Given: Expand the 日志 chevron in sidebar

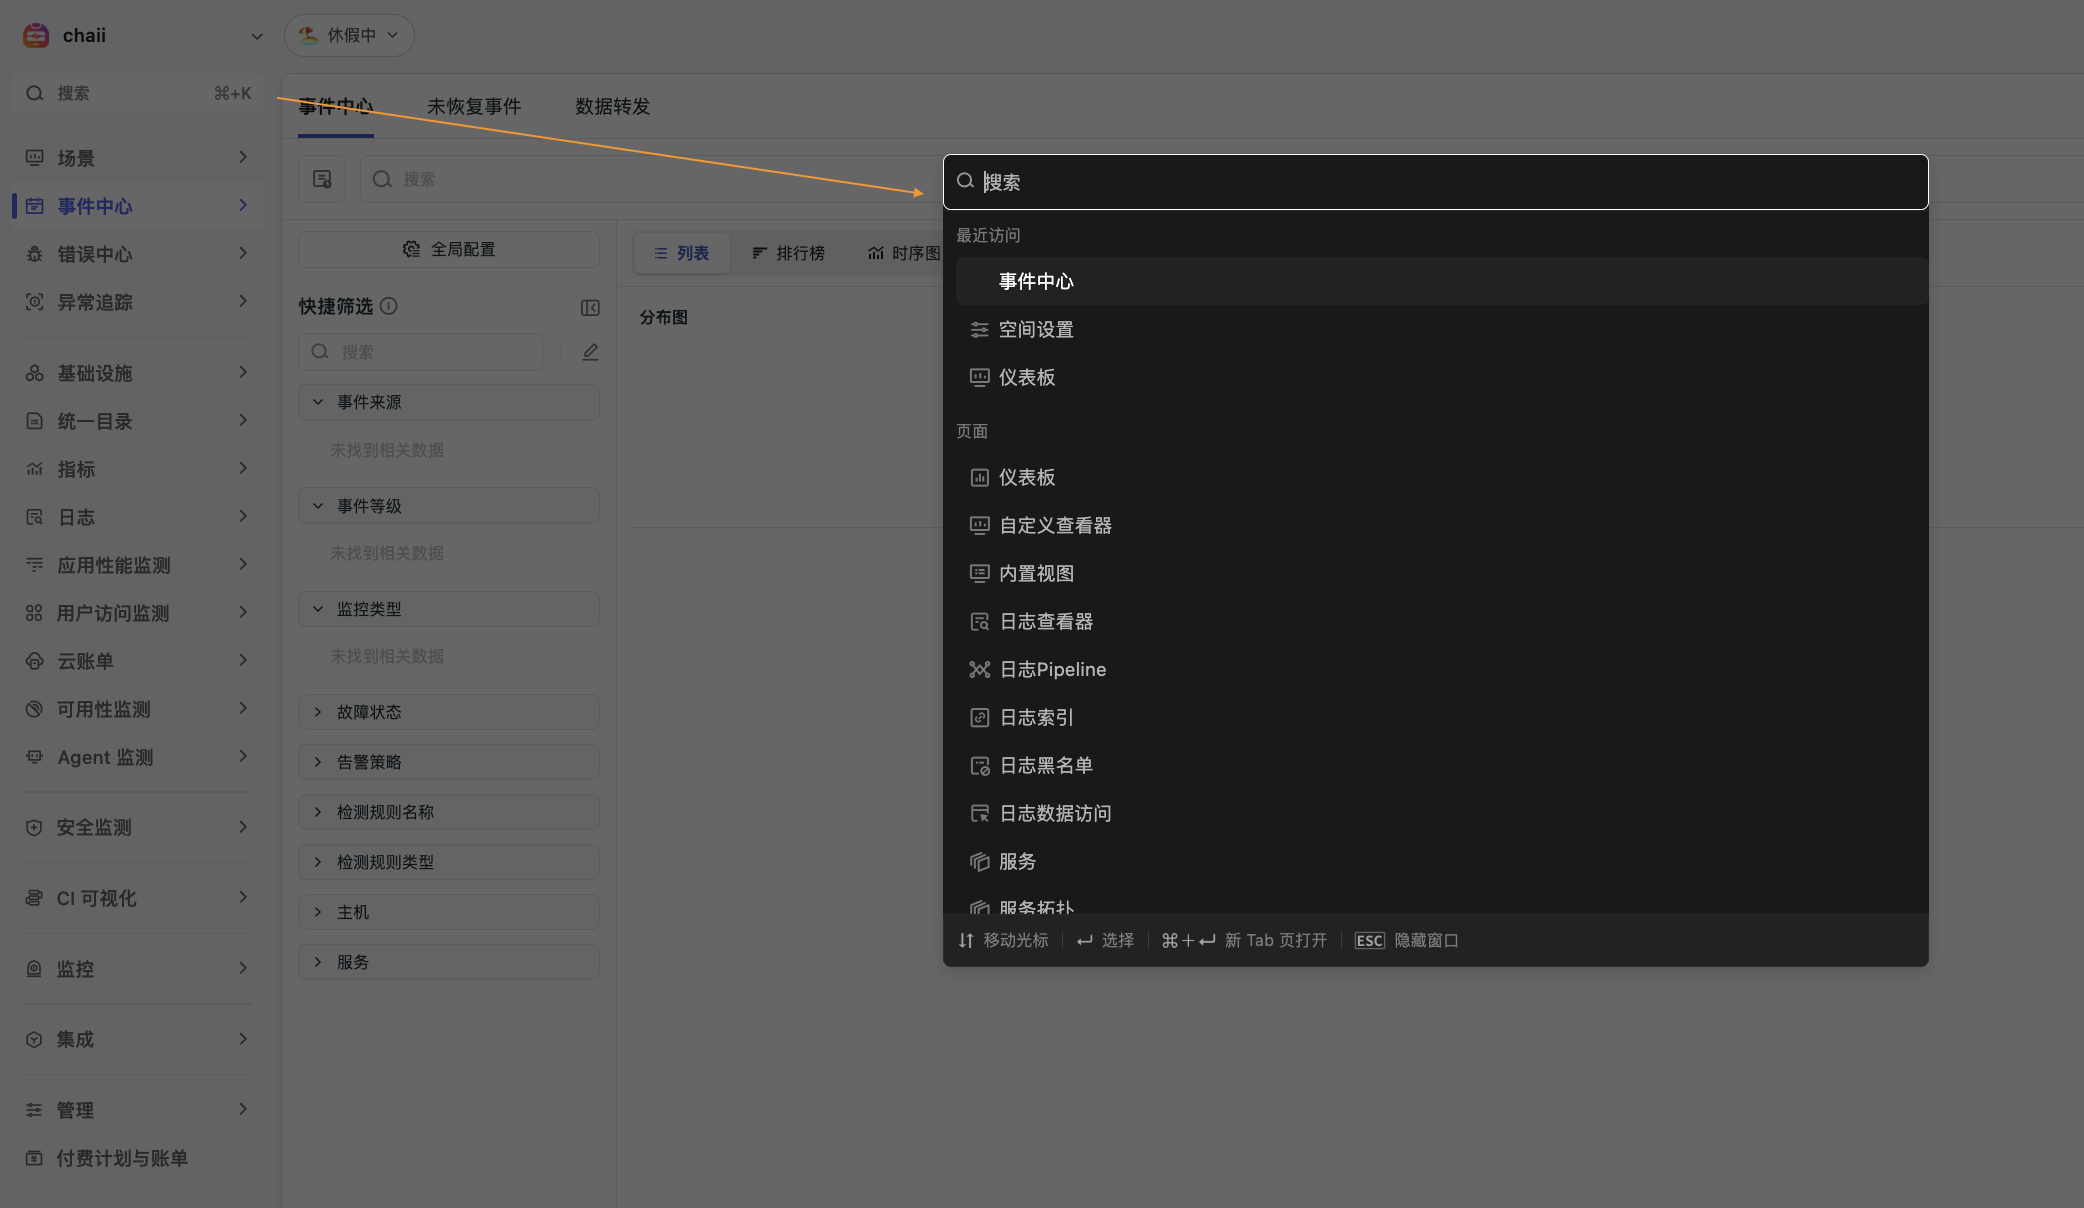Looking at the screenshot, I should (x=243, y=516).
